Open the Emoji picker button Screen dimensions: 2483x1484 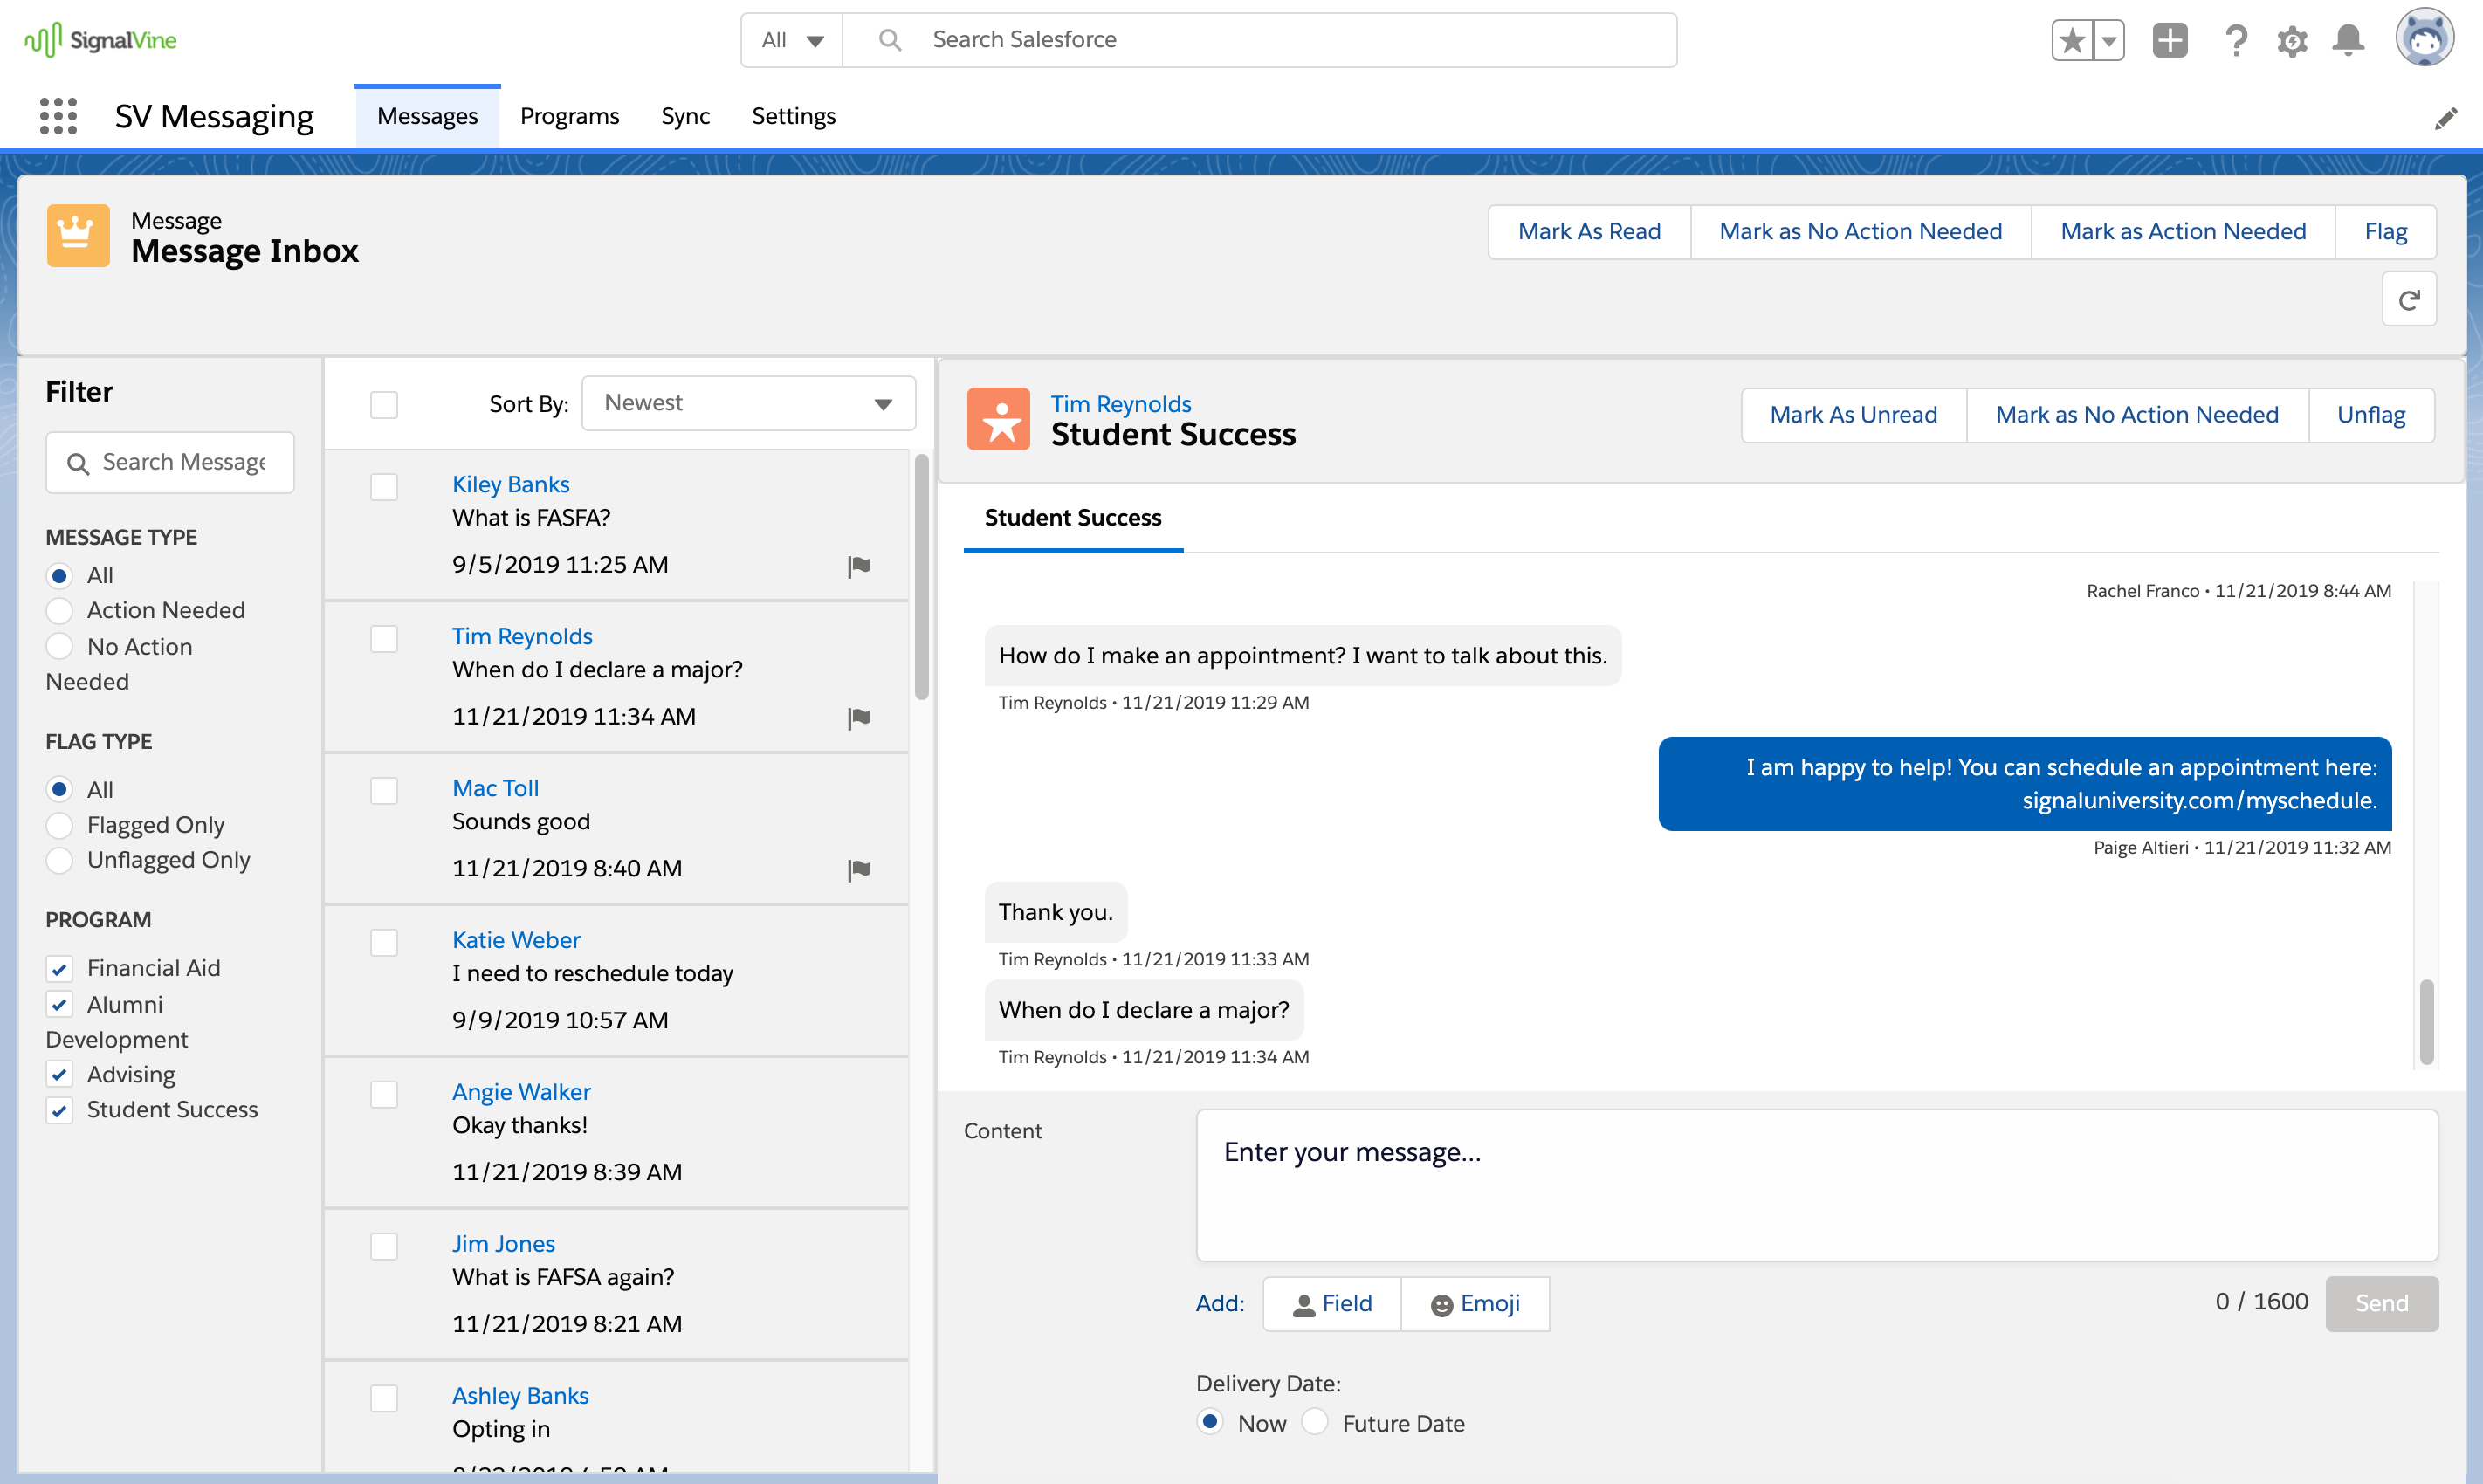(1475, 1304)
